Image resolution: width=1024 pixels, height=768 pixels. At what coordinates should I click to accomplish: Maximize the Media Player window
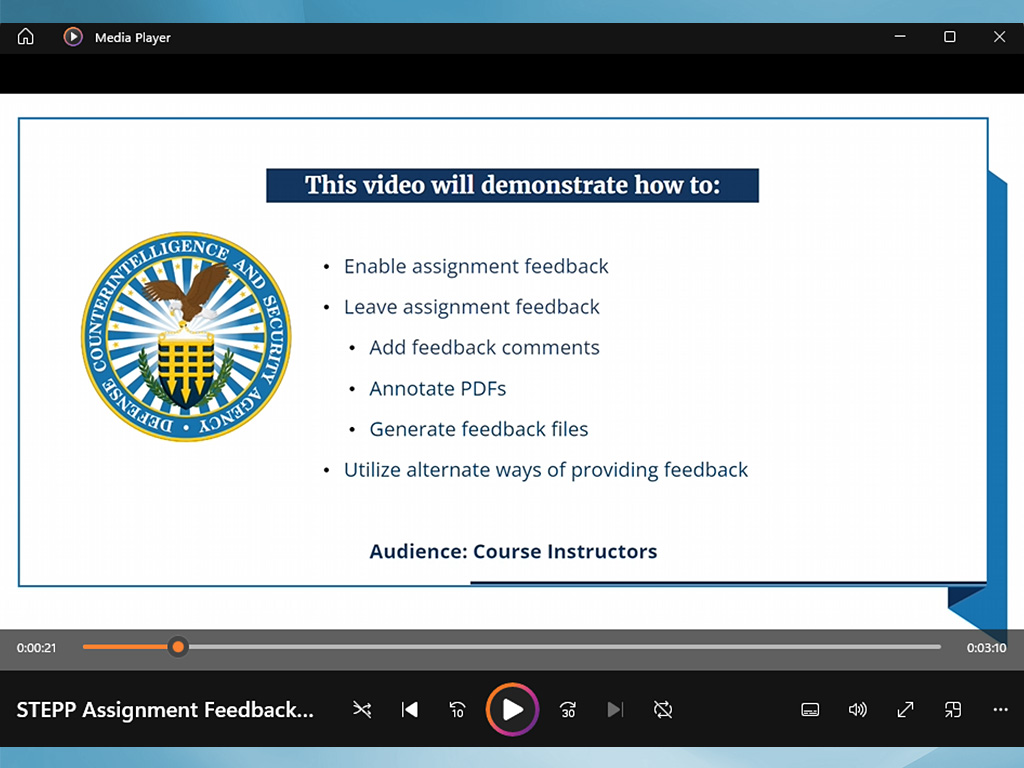click(950, 37)
